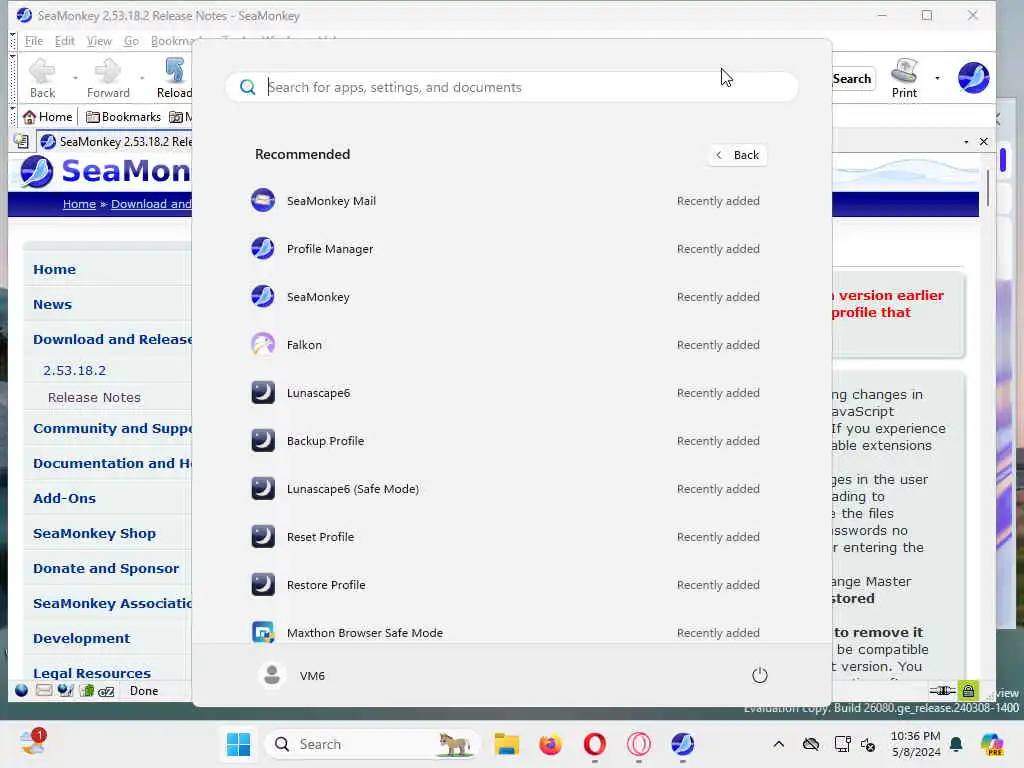This screenshot has height=768, width=1024.
Task: Open the red Opera taskbar icon
Action: [x=594, y=744]
